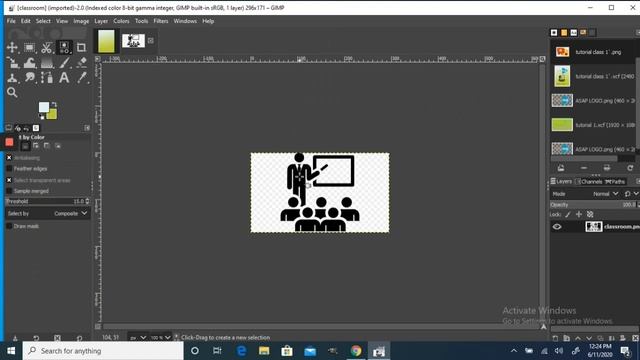640x360 pixels.
Task: Show hidden system tray icons
Action: pyautogui.click(x=514, y=351)
